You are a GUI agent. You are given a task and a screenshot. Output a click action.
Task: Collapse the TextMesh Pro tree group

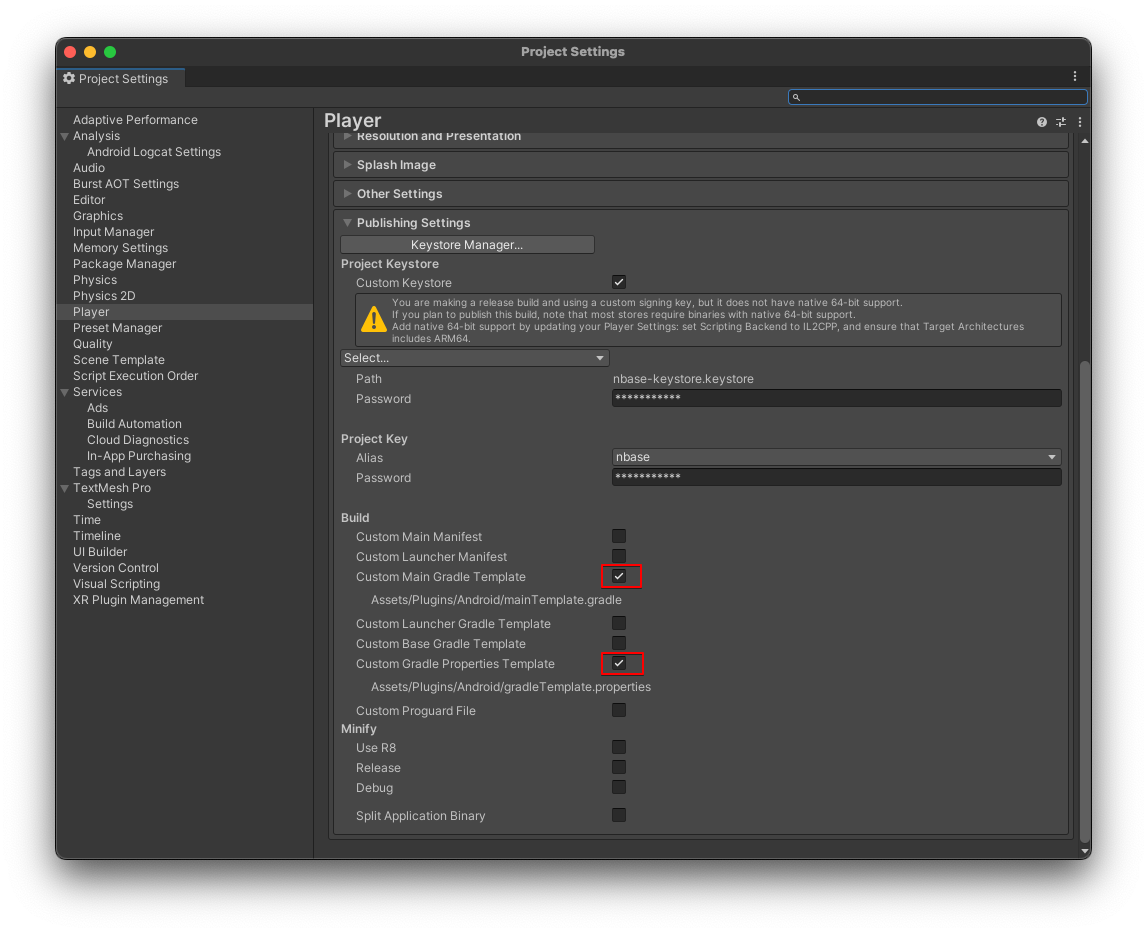click(x=64, y=489)
